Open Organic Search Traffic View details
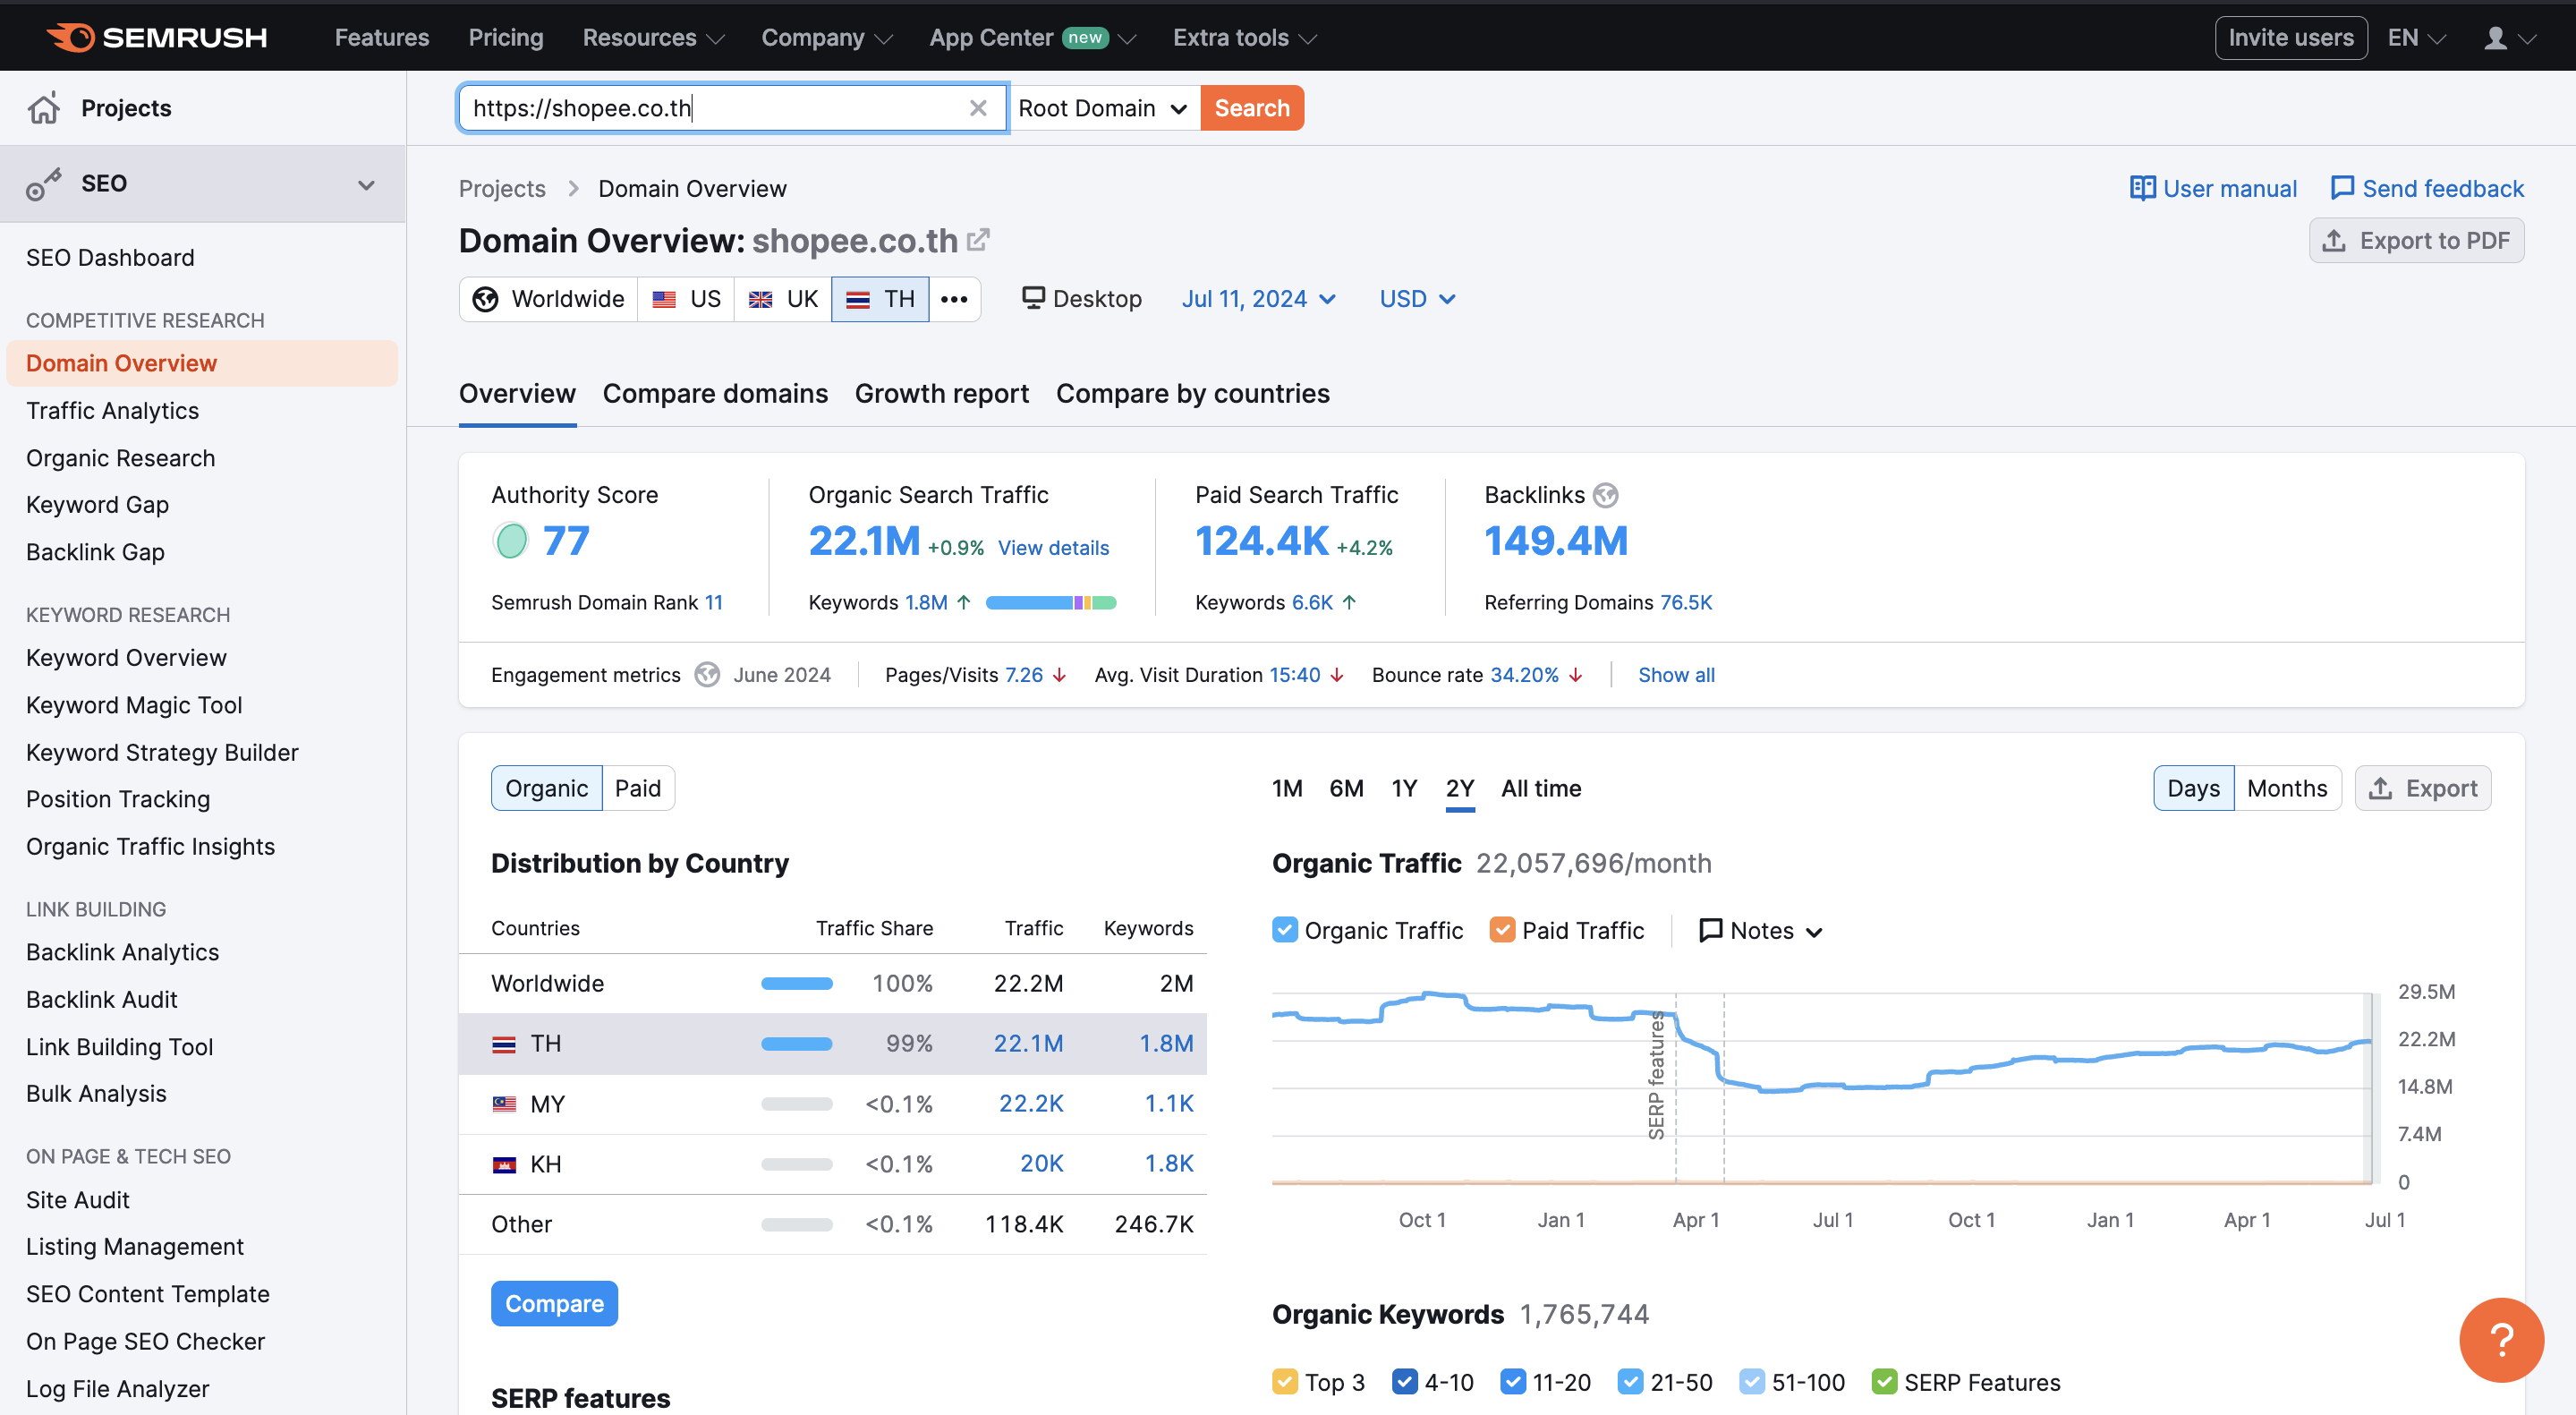2576x1415 pixels. click(1053, 547)
